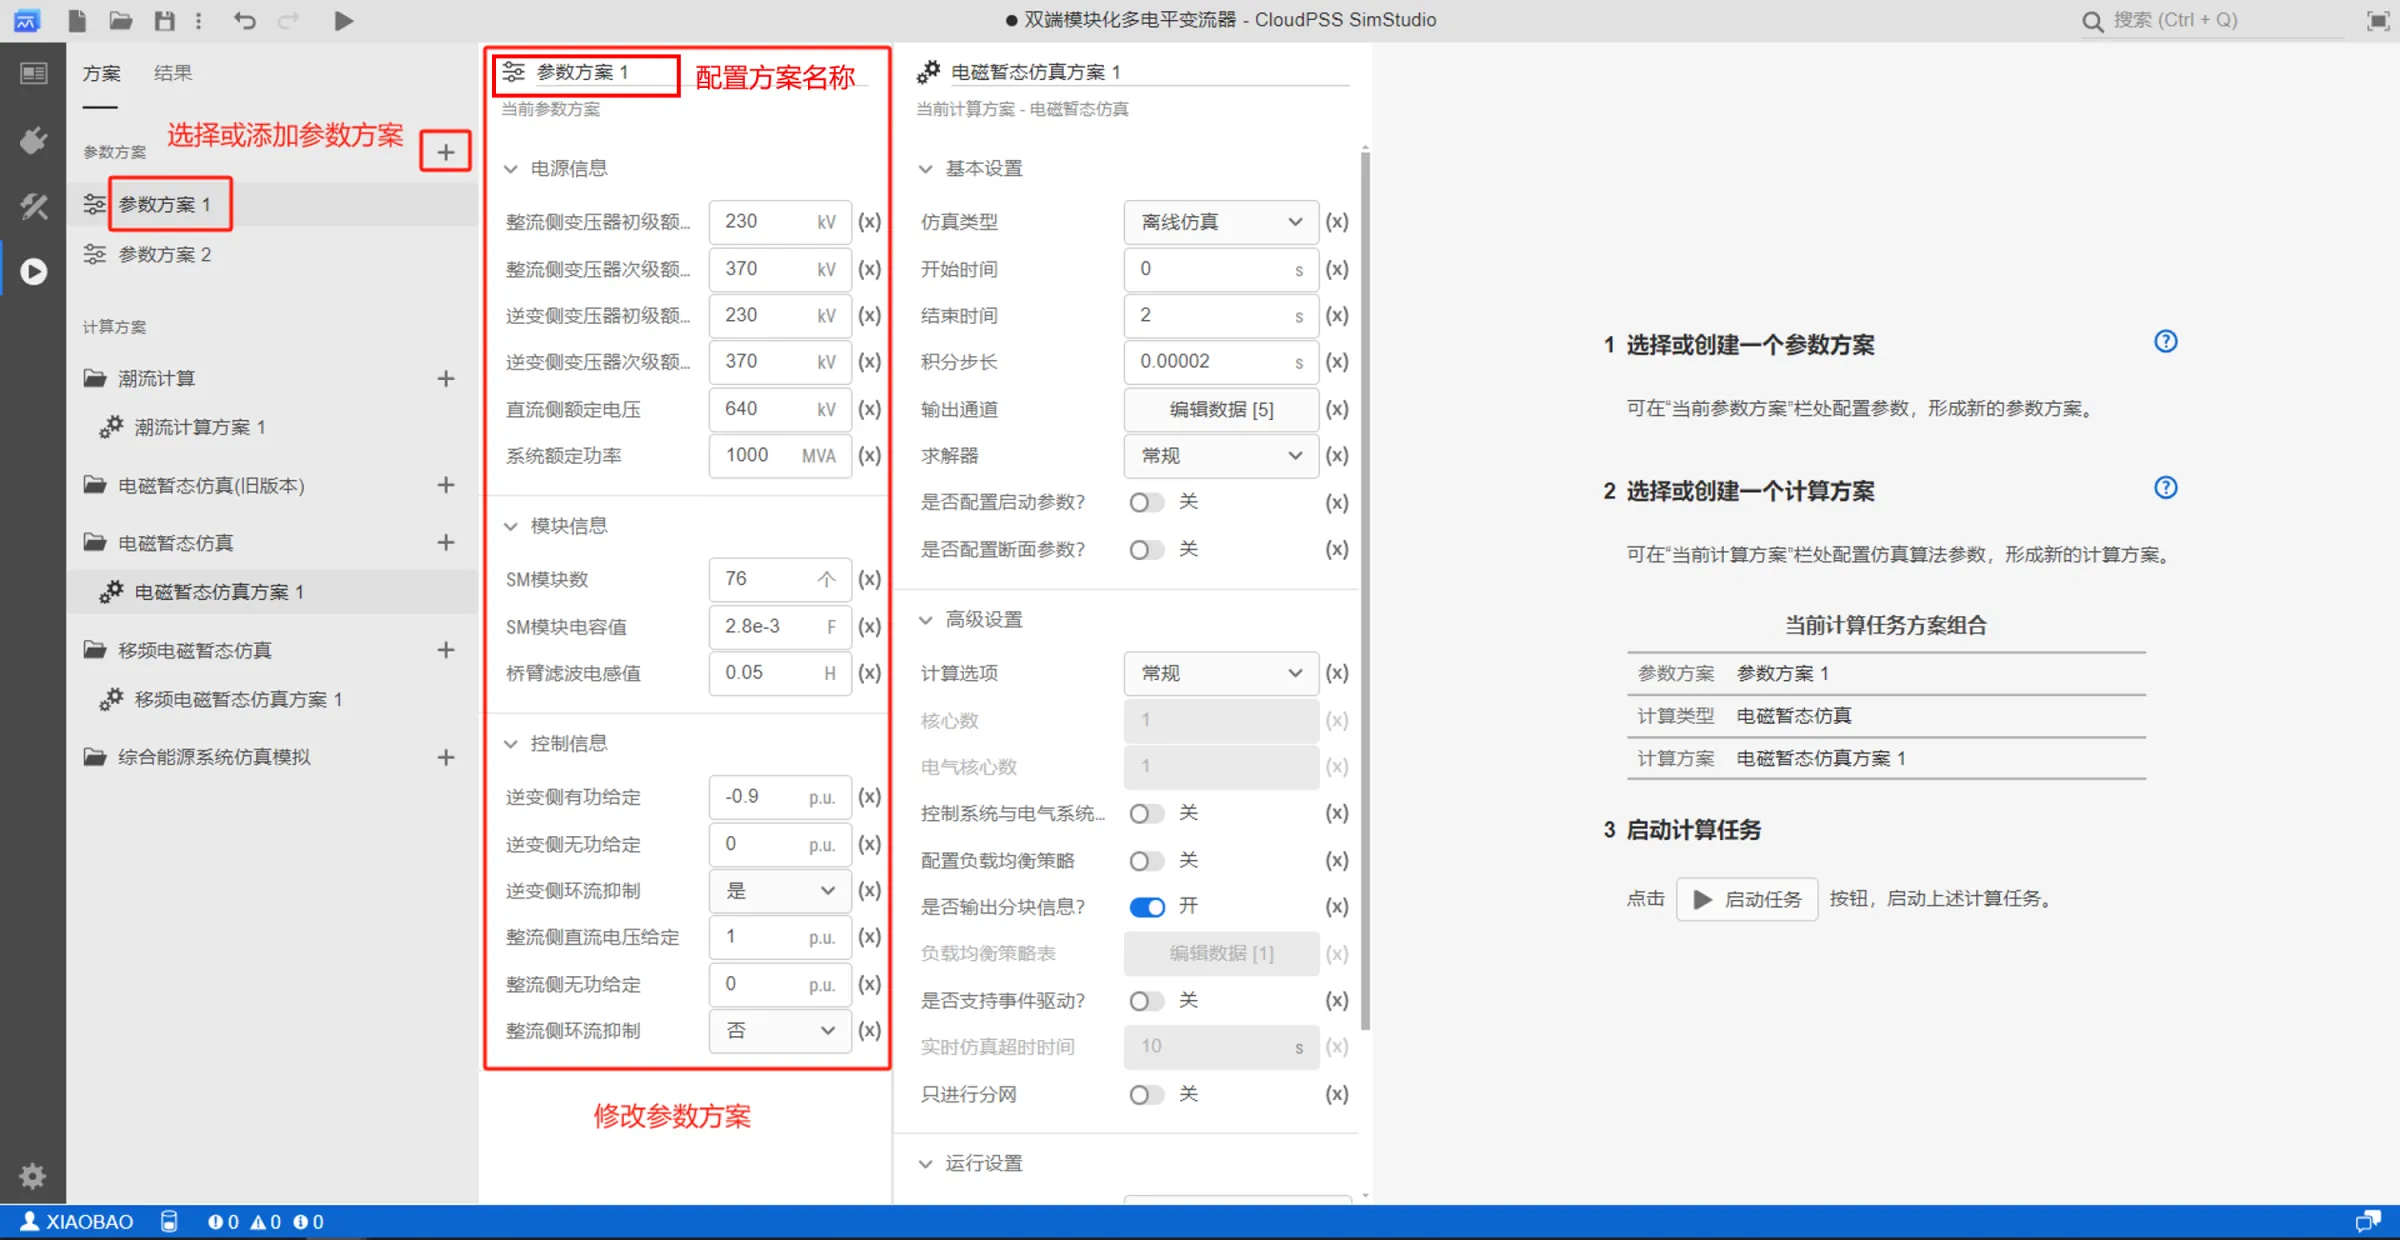Select 电磁暂态仿真方案 1 in tree
2400x1240 pixels.
(x=272, y=592)
